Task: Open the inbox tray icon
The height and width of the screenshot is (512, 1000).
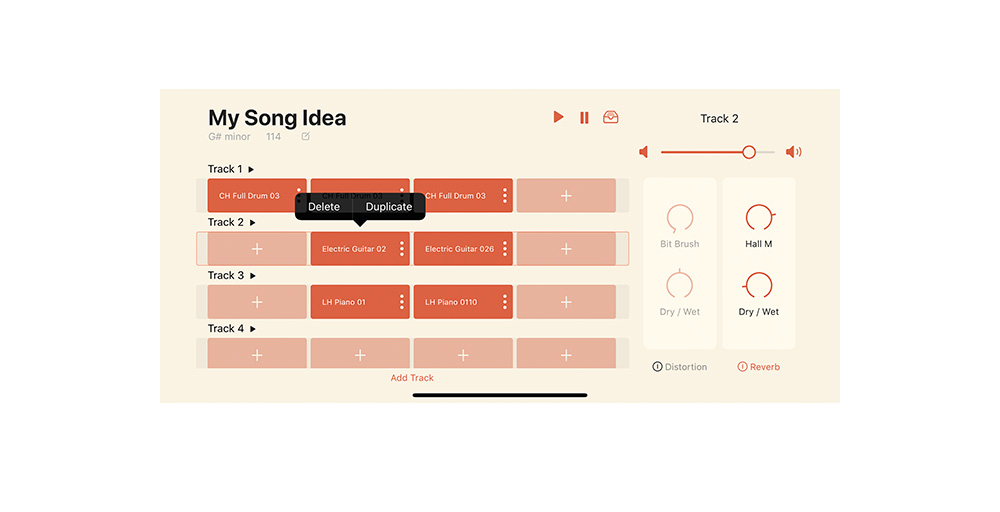Action: (x=611, y=117)
